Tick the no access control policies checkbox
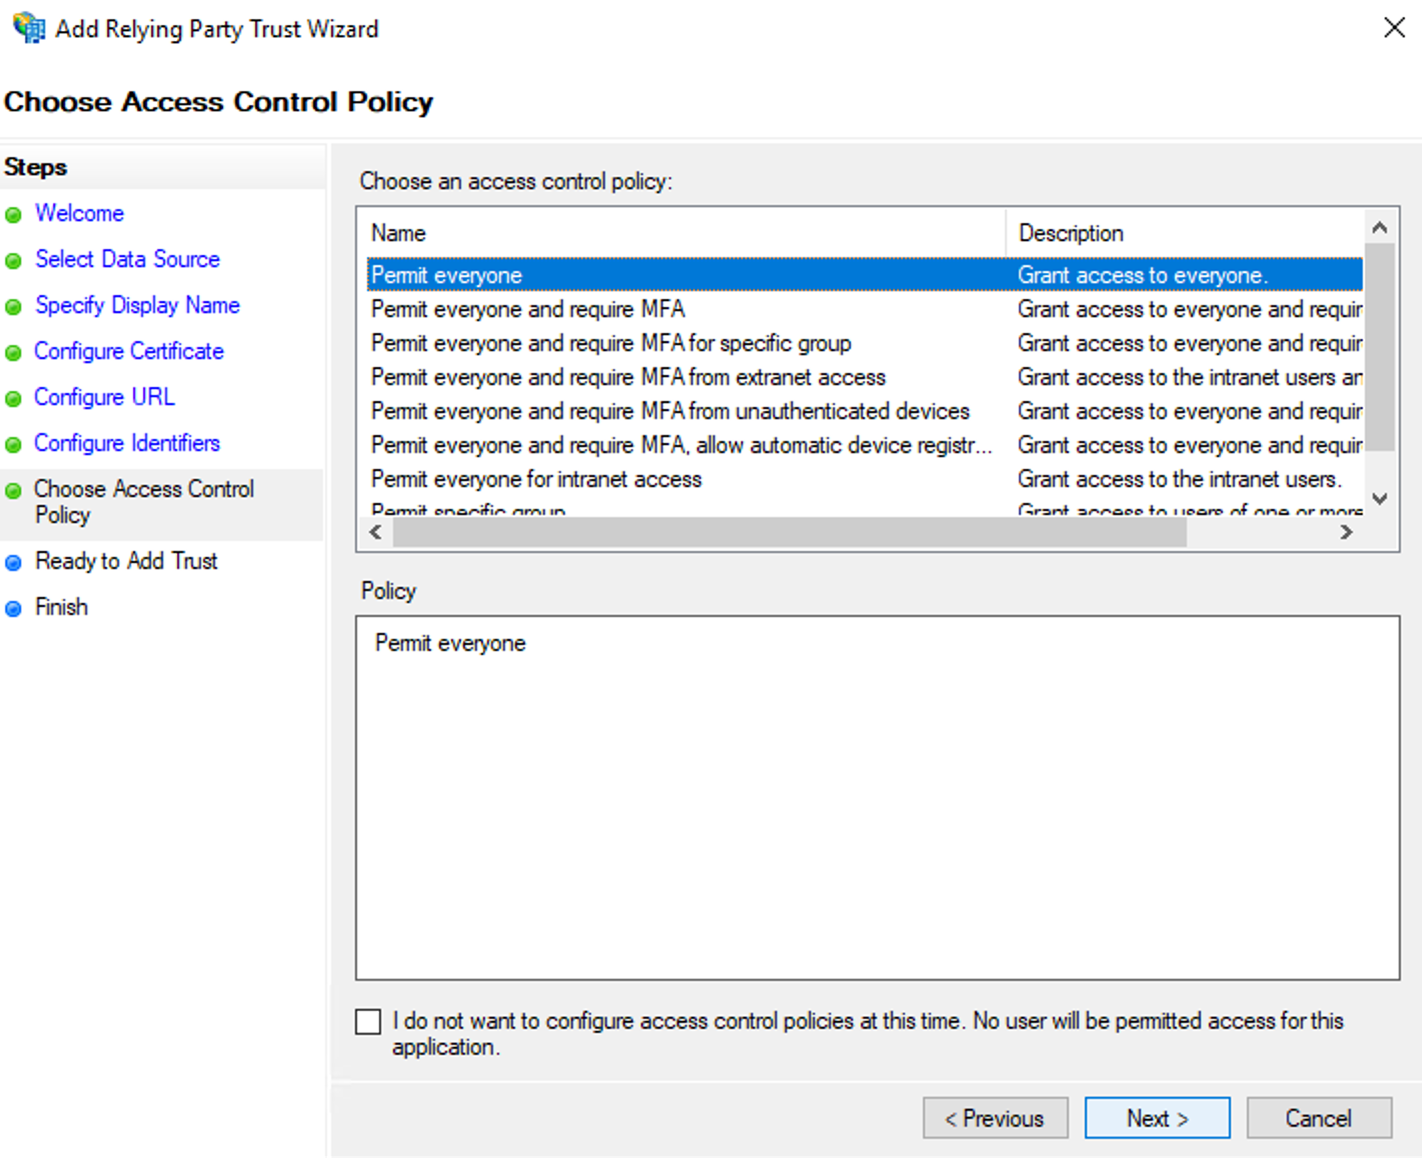 coord(368,1021)
